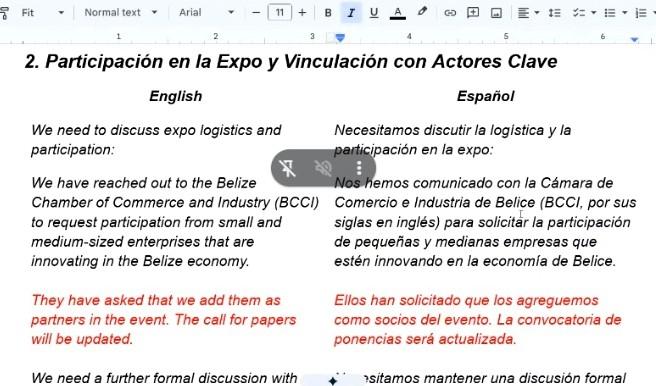Click text We need a further formal discussion
Screen dimensions: 656x386
164,378
